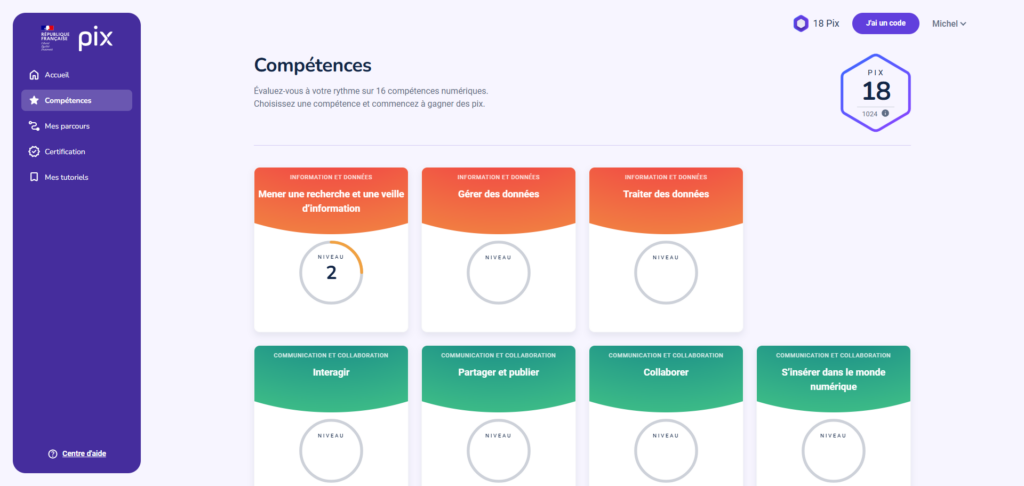Select the Traiter des données card
1024x486 pixels.
pyautogui.click(x=665, y=249)
